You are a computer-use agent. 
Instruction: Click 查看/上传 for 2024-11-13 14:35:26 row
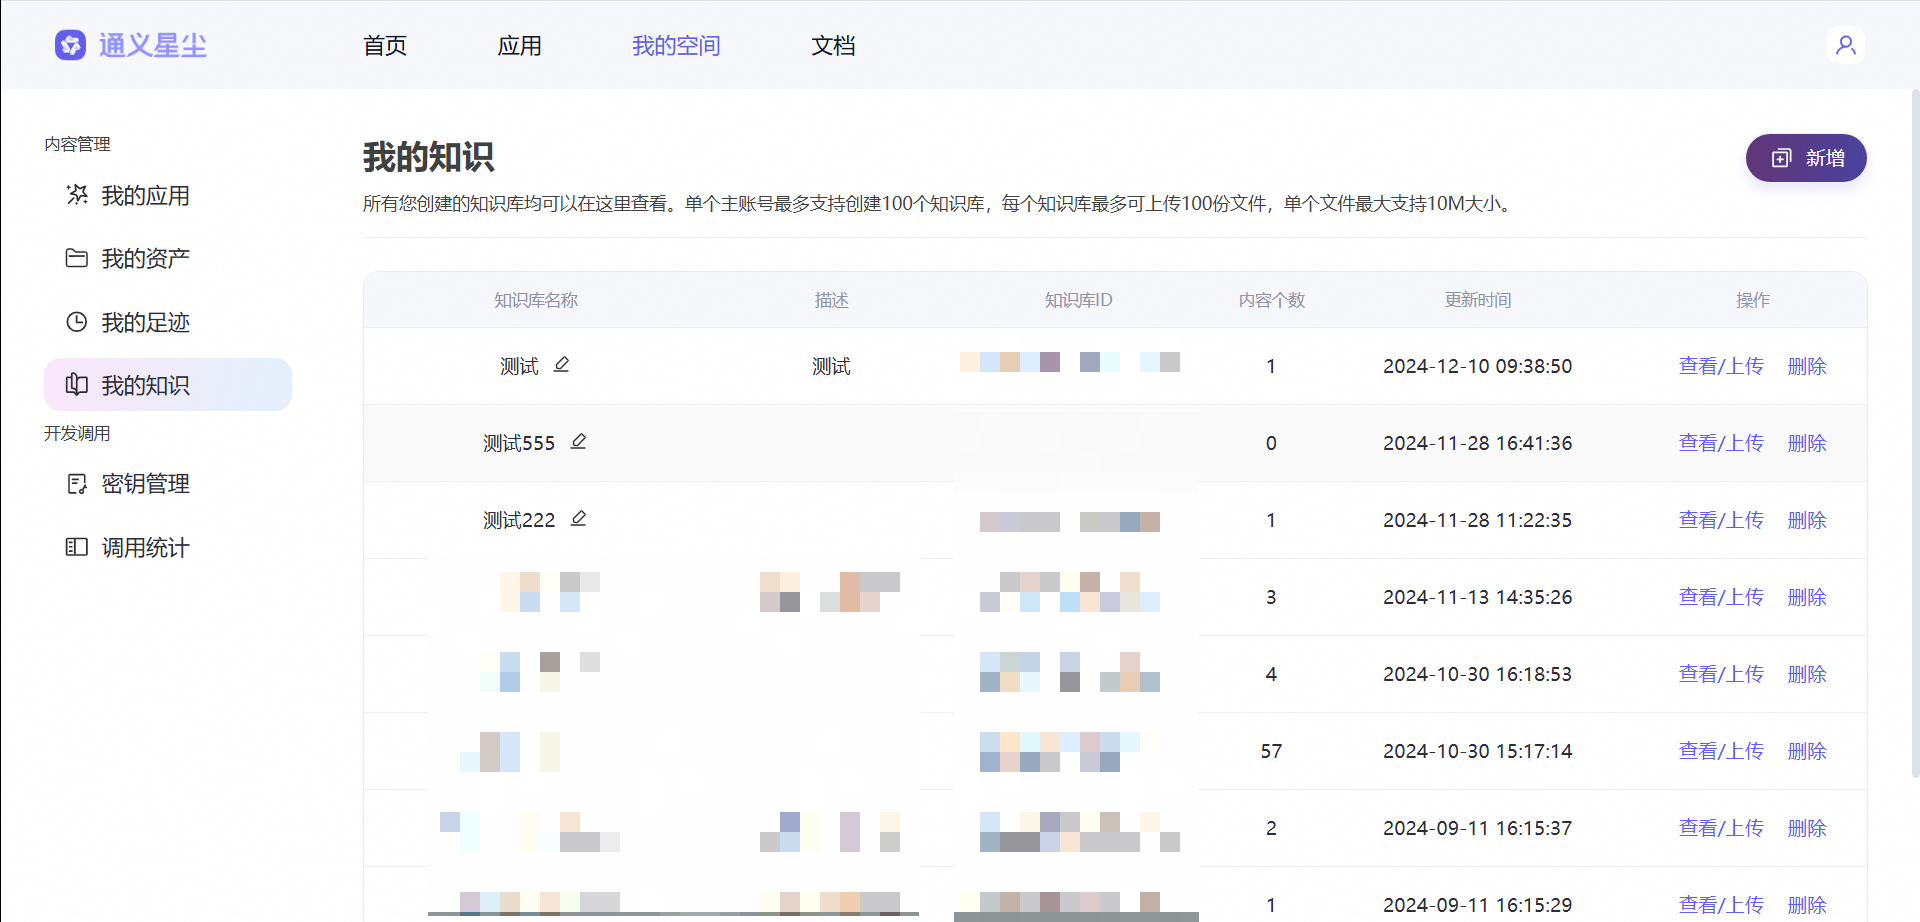1721,597
